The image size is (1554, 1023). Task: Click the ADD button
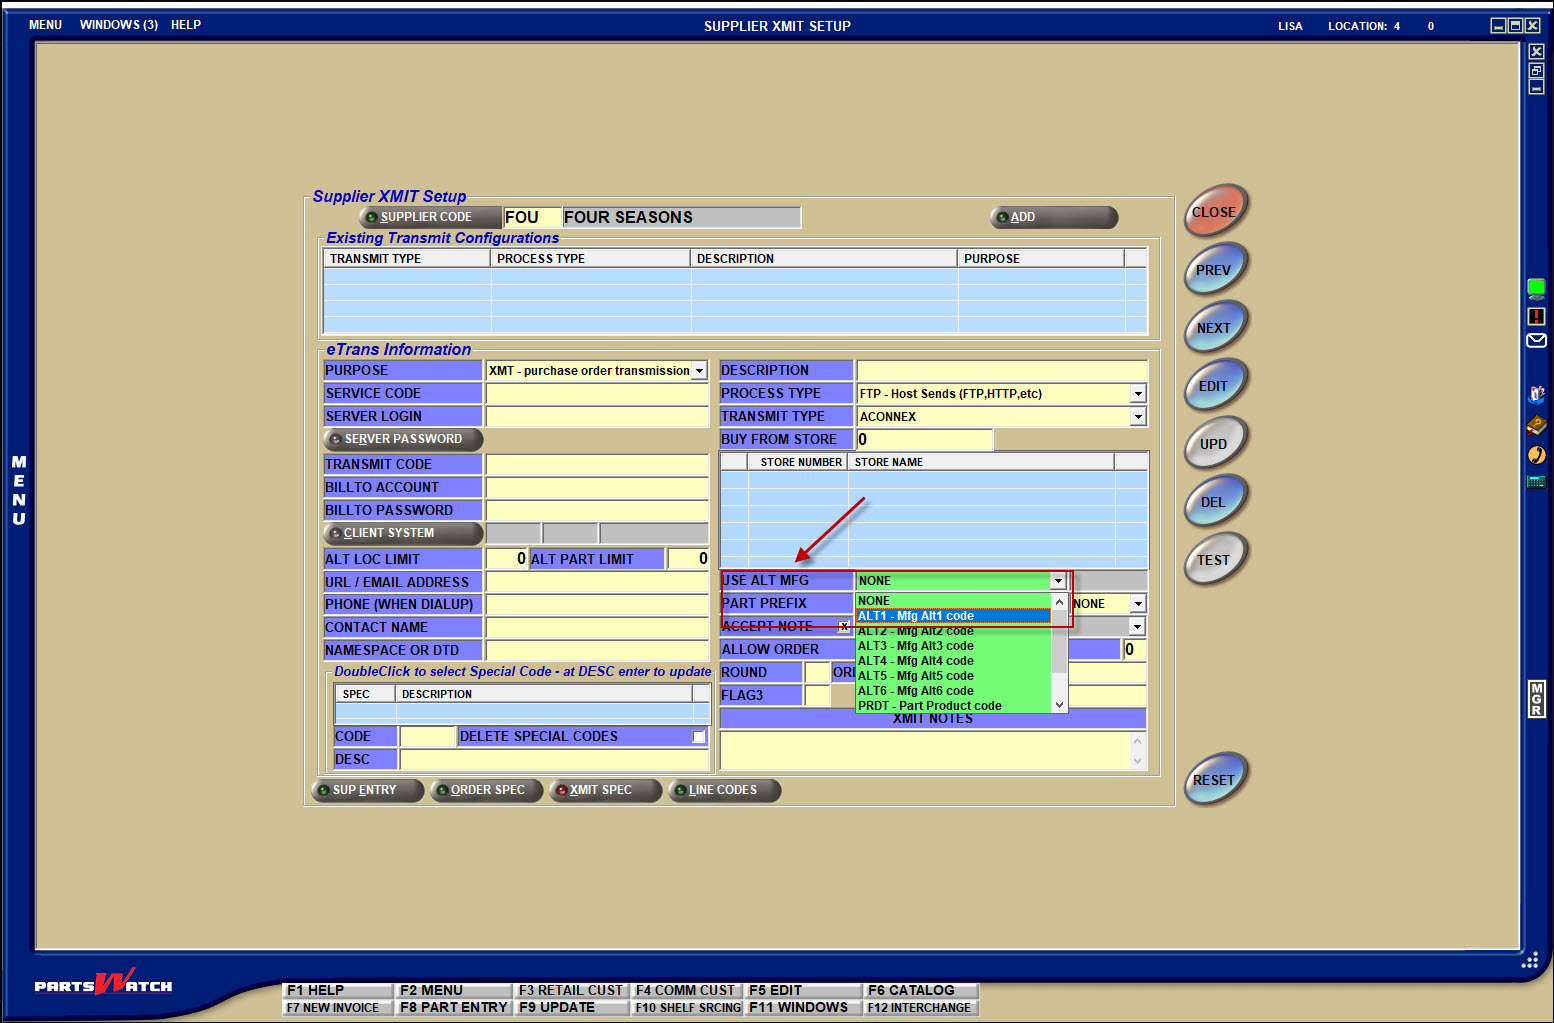(x=1053, y=217)
